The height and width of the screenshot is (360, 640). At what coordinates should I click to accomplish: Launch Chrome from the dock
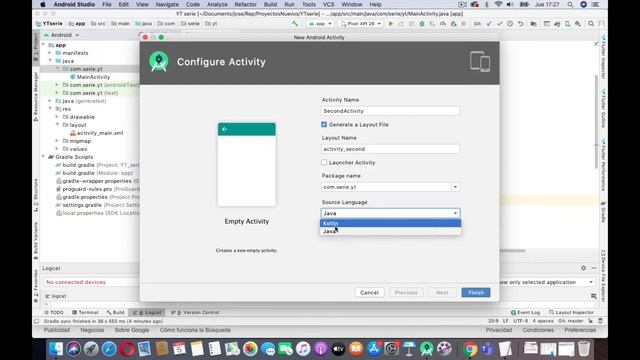pos(470,349)
